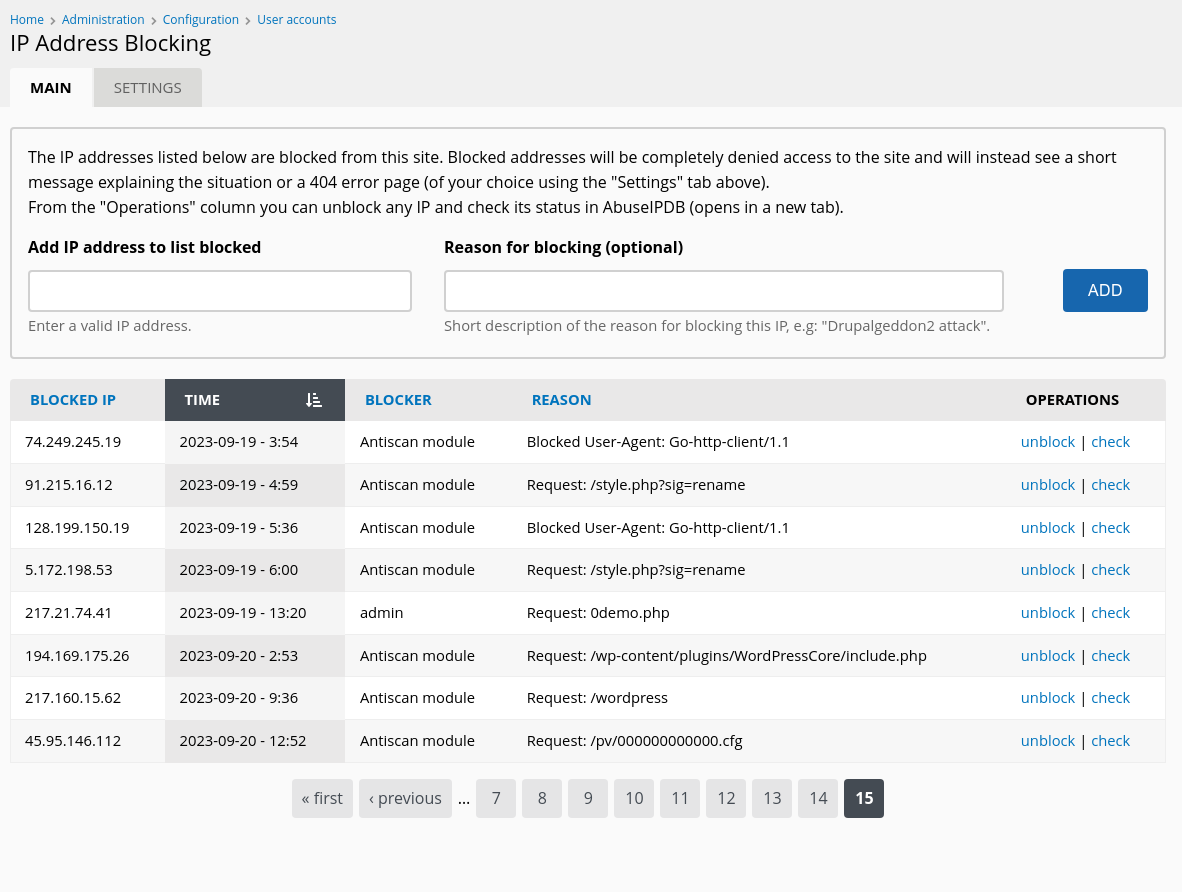Unblock IP 128.199.150.19
Screen dimensions: 1182x892
click(x=1048, y=528)
